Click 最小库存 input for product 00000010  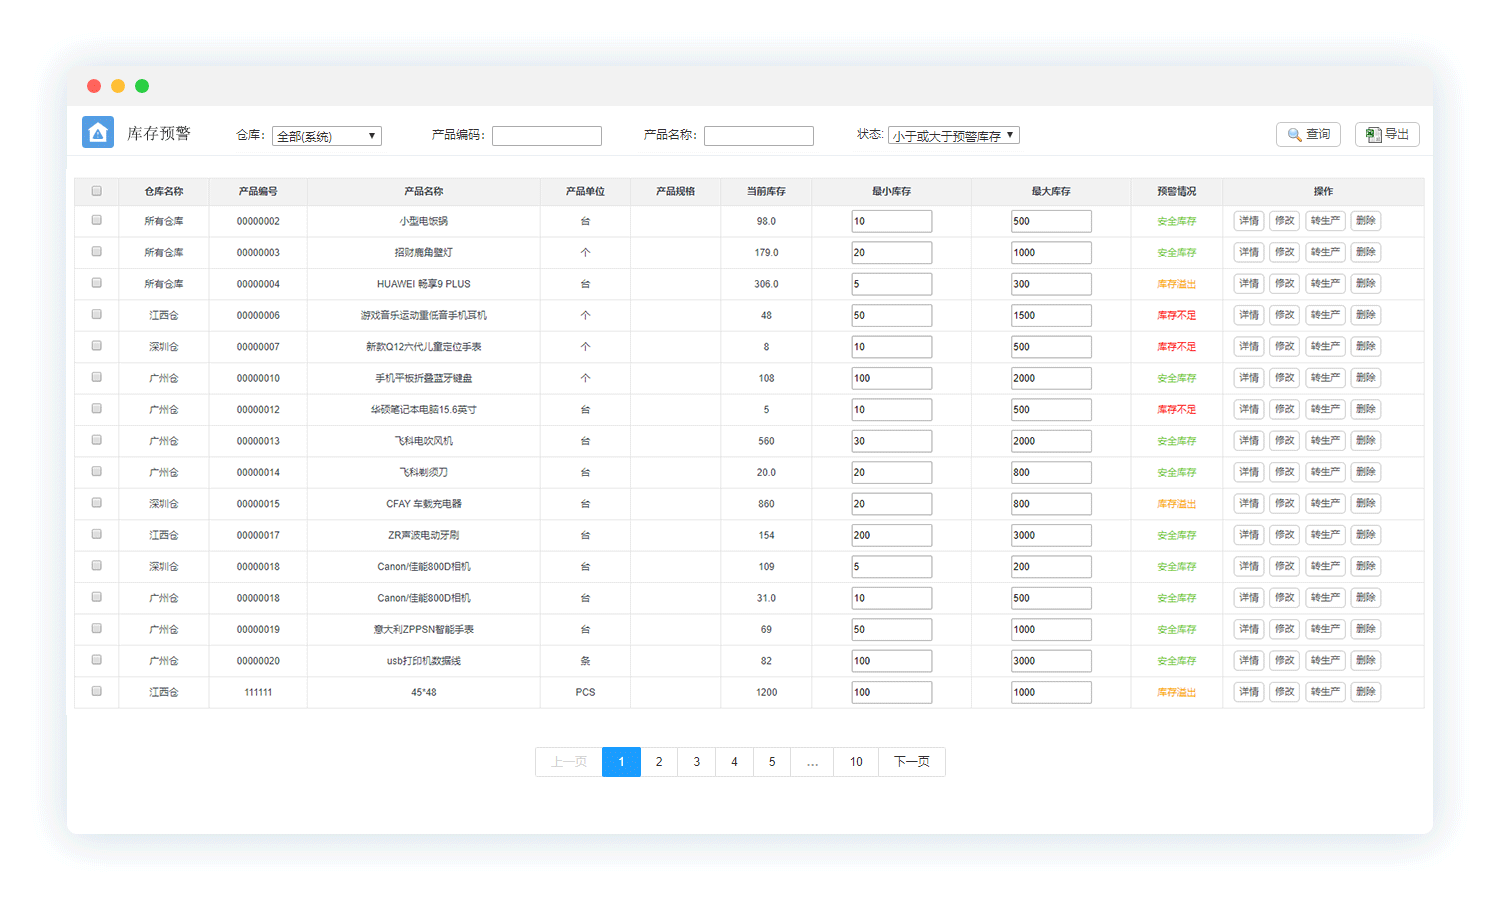pyautogui.click(x=891, y=378)
